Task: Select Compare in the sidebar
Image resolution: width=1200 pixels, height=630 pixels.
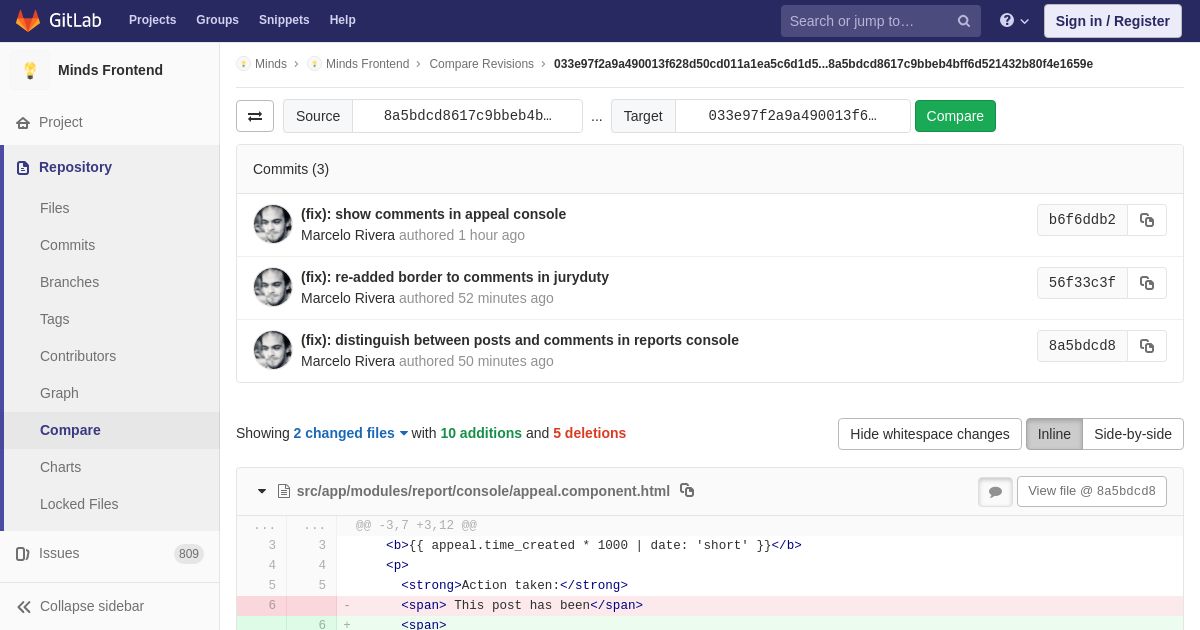Action: coord(70,430)
